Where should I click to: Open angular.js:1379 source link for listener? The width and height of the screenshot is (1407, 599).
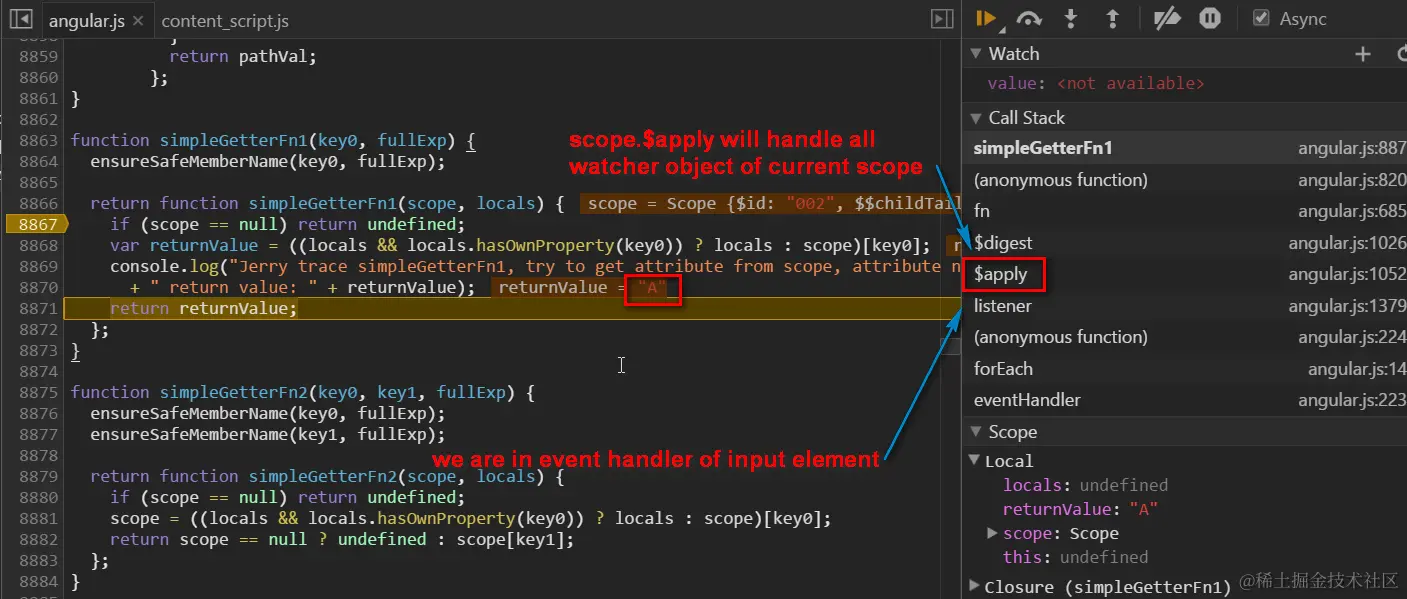[1347, 306]
